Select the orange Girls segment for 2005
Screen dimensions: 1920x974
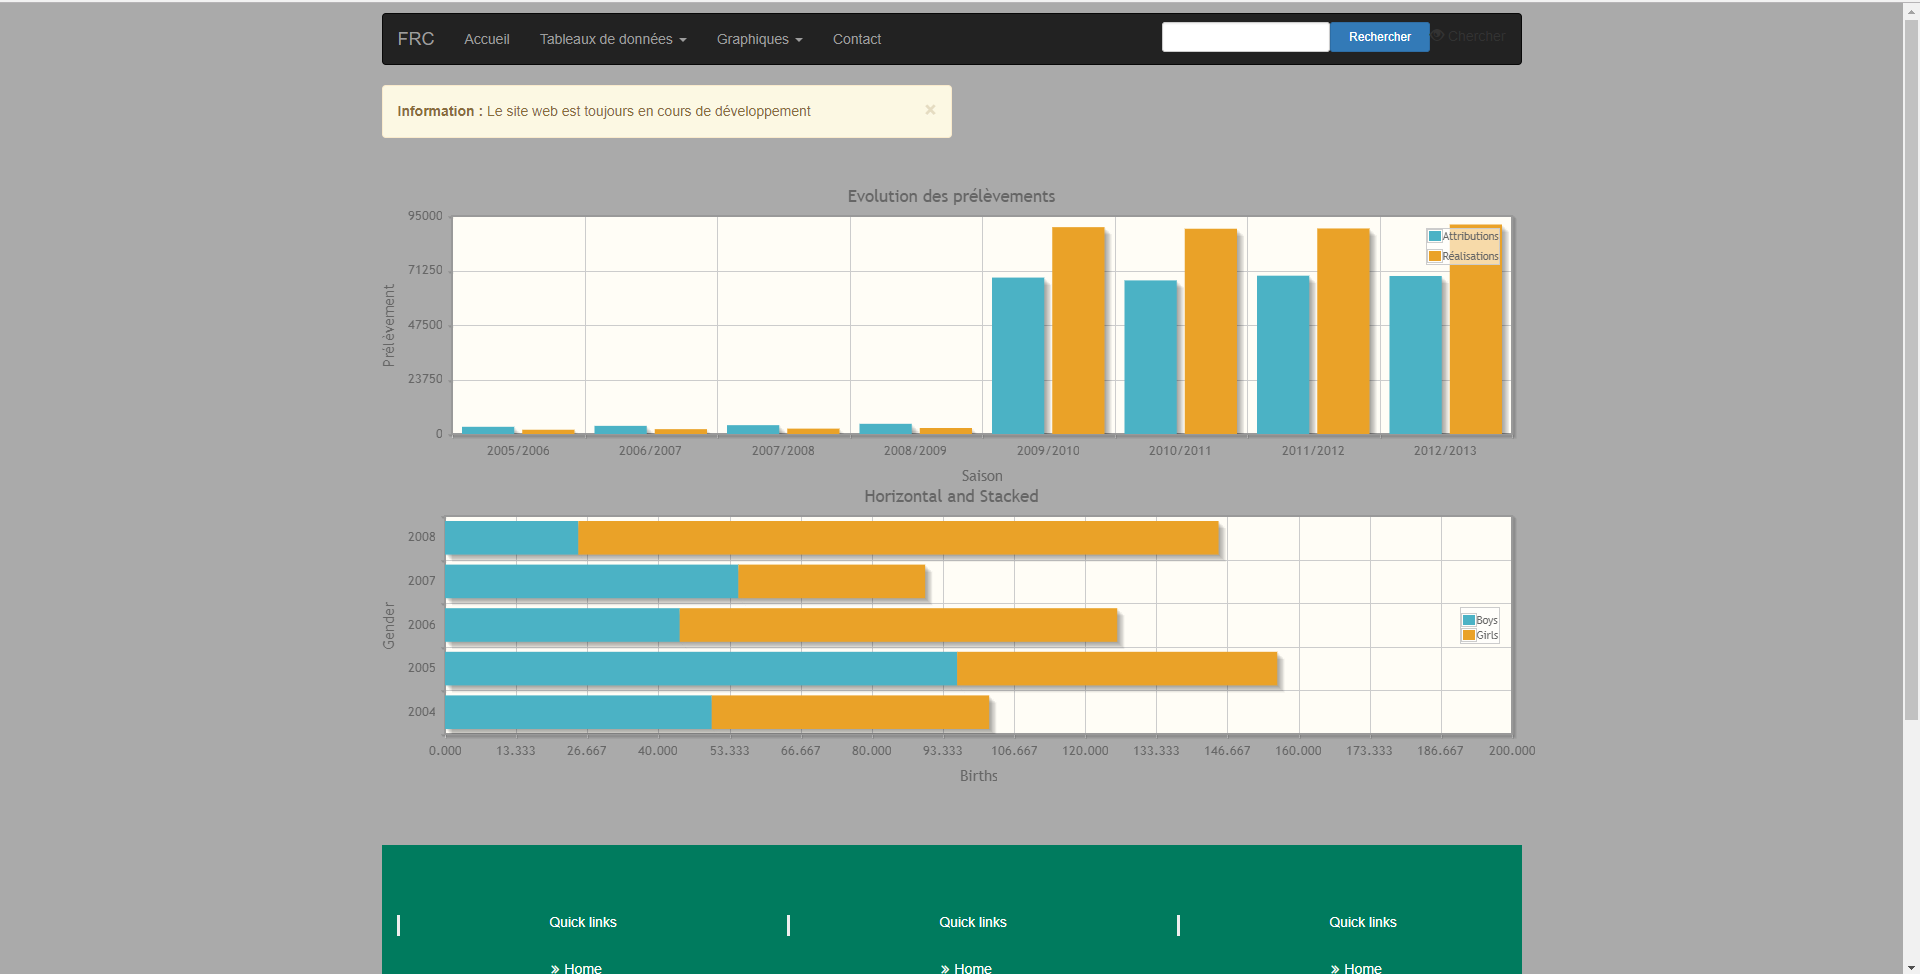click(x=1117, y=669)
